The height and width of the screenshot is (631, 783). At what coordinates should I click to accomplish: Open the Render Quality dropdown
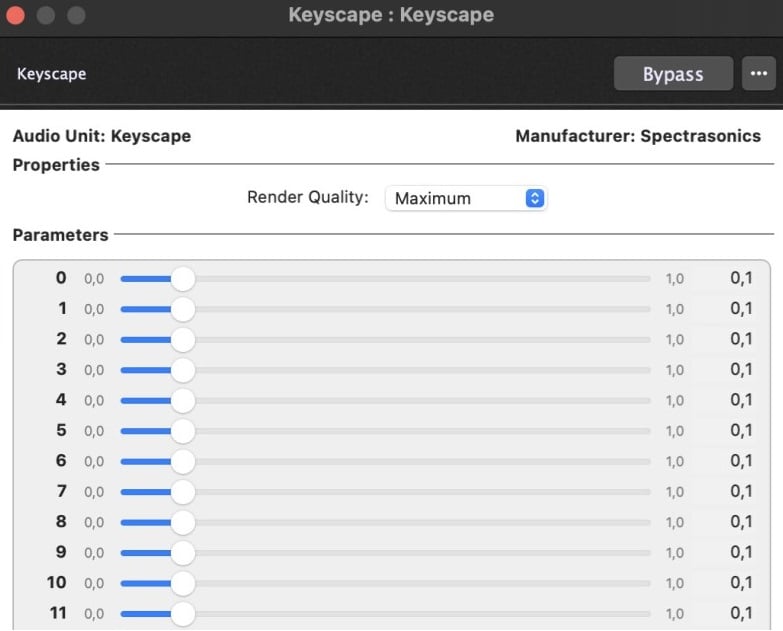pyautogui.click(x=466, y=198)
